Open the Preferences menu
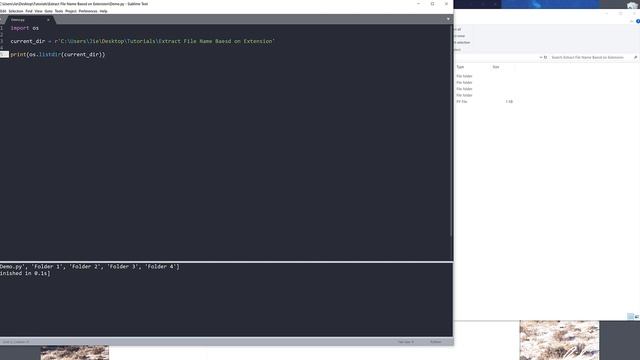The image size is (640, 360). click(x=88, y=11)
